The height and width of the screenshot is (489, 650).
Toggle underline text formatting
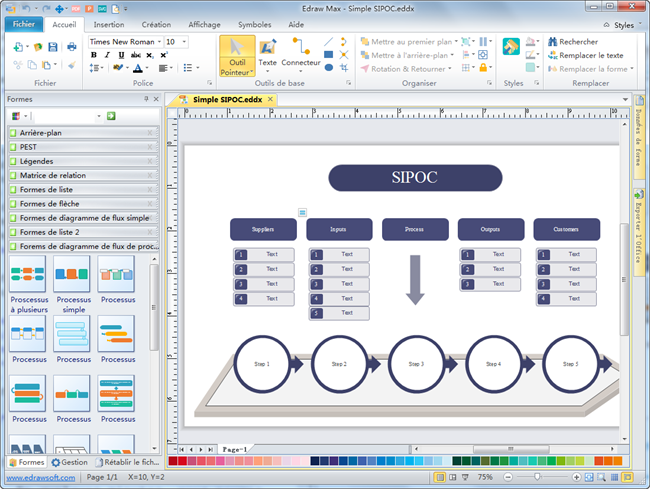tap(119, 55)
